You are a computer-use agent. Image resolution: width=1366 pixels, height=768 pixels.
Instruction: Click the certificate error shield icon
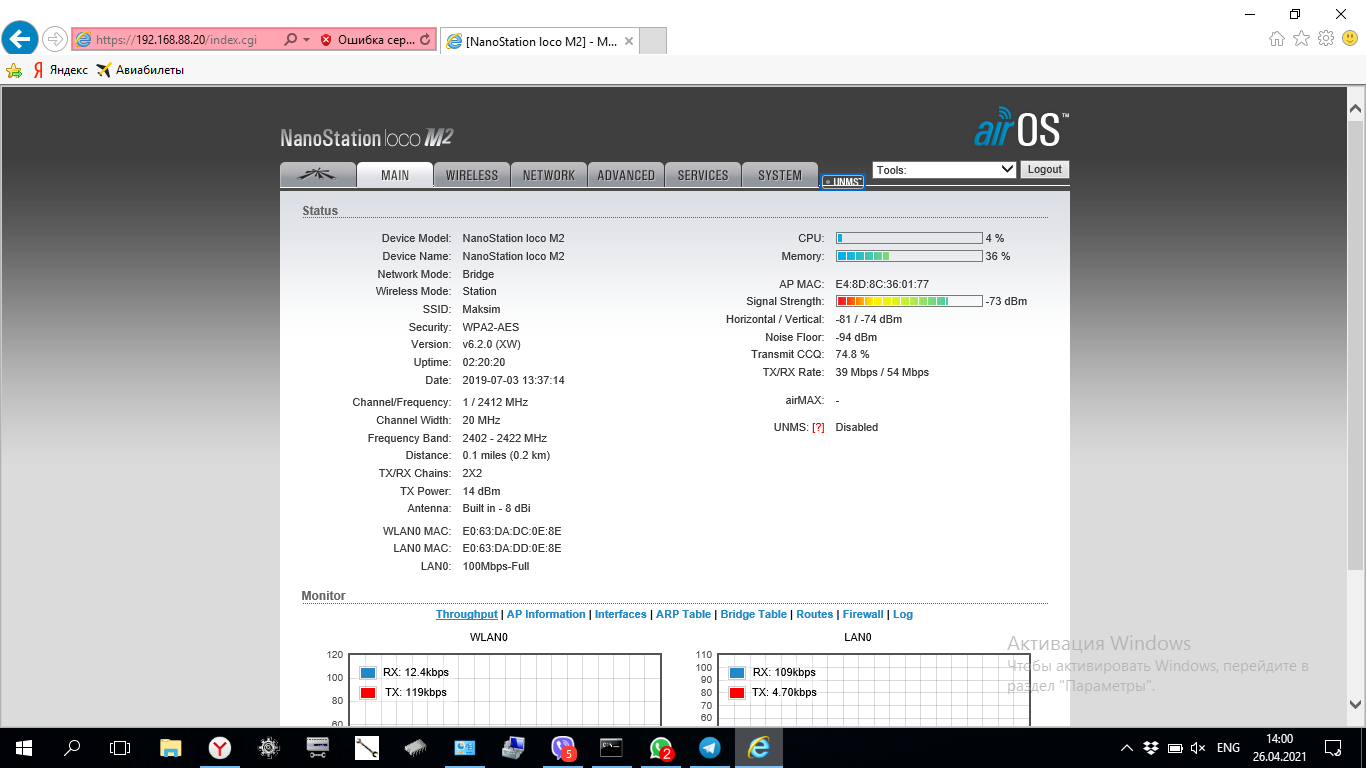point(326,40)
